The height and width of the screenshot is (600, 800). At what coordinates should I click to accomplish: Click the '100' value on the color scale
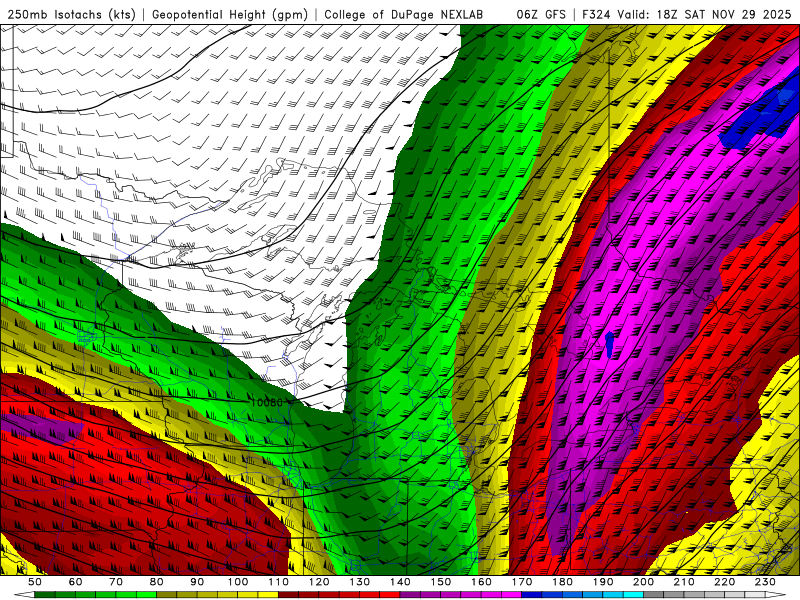(x=238, y=582)
